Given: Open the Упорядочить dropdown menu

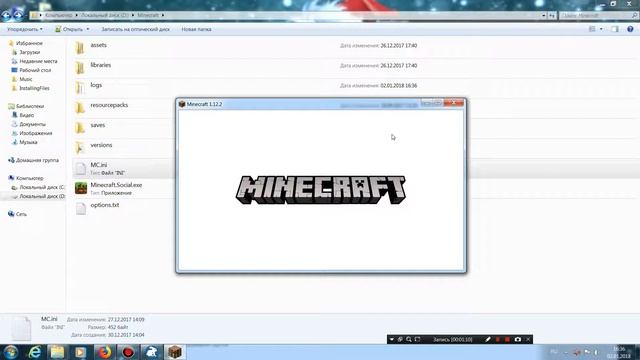Looking at the screenshot, I should coord(25,29).
